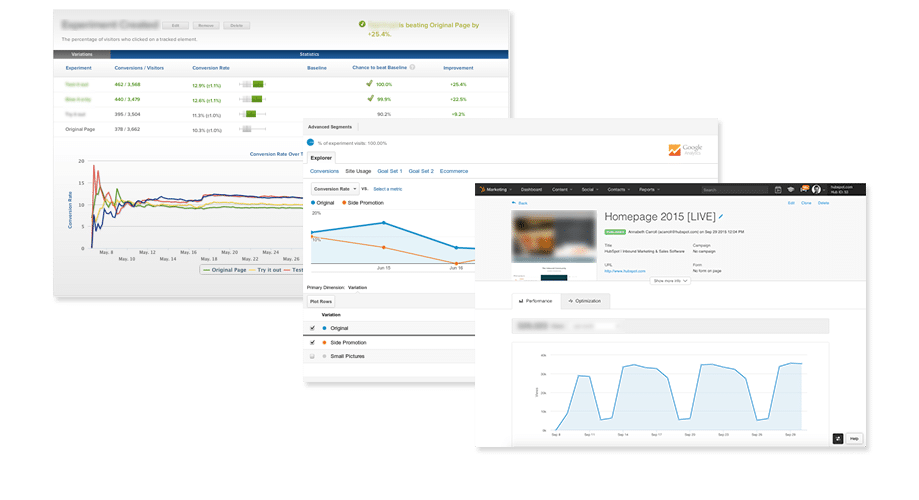Screen dimensions: 919x500
Task: Open the Conversion Rate metric dropdown
Action: pos(335,189)
